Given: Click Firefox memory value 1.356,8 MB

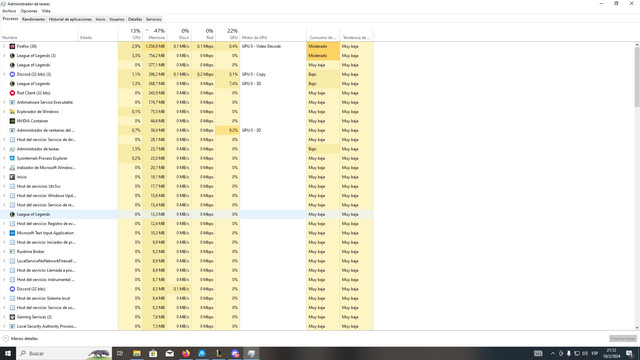Looking at the screenshot, I should click(155, 47).
